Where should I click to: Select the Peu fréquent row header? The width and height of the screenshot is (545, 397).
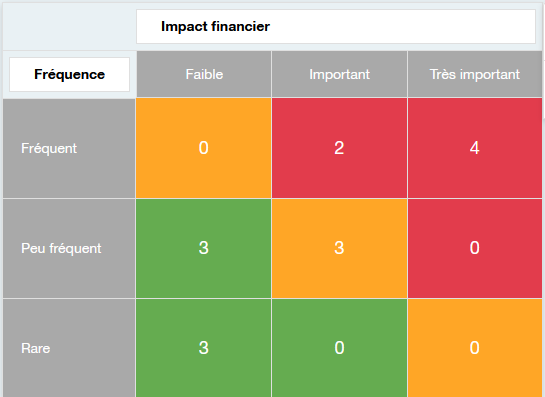tap(69, 249)
